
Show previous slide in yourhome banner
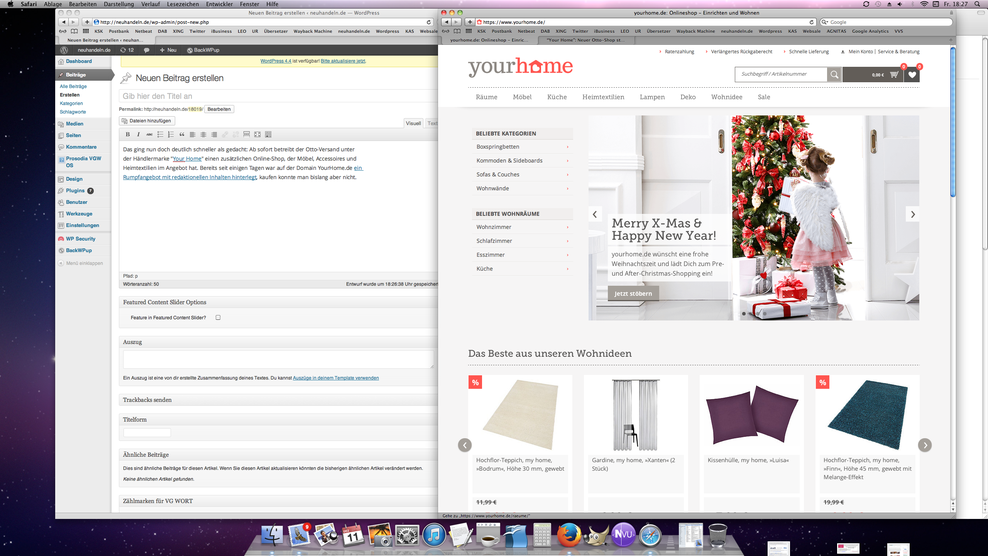click(x=595, y=214)
